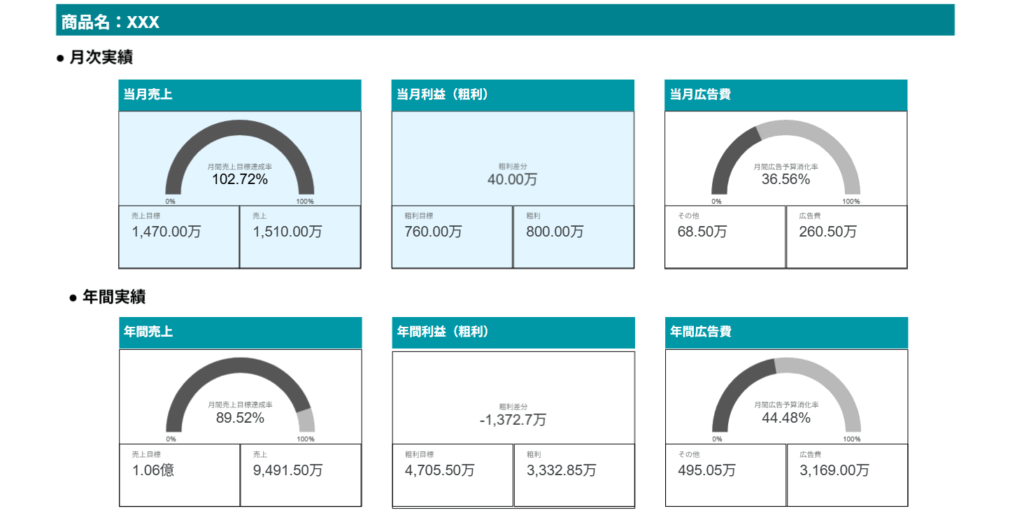Select the 広告費 3,169.00万 scorecard
1024x520 pixels.
846,475
